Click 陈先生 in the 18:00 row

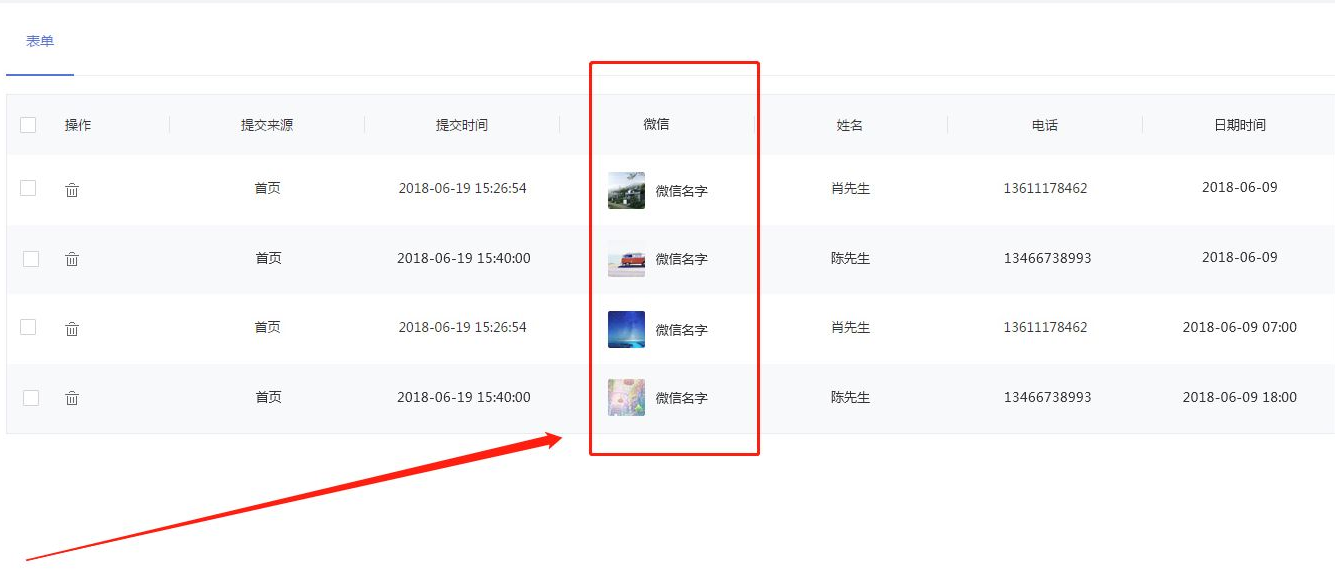[x=850, y=397]
